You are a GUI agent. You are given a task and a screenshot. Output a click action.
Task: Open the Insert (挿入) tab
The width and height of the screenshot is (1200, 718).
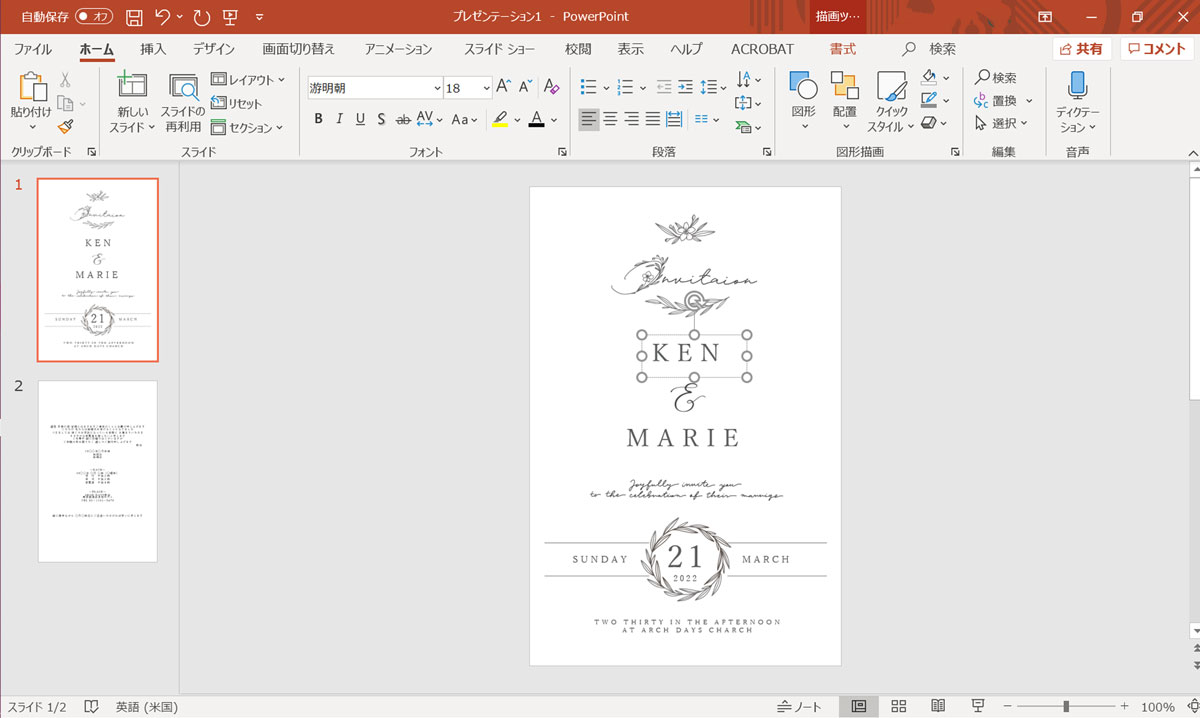coord(153,49)
